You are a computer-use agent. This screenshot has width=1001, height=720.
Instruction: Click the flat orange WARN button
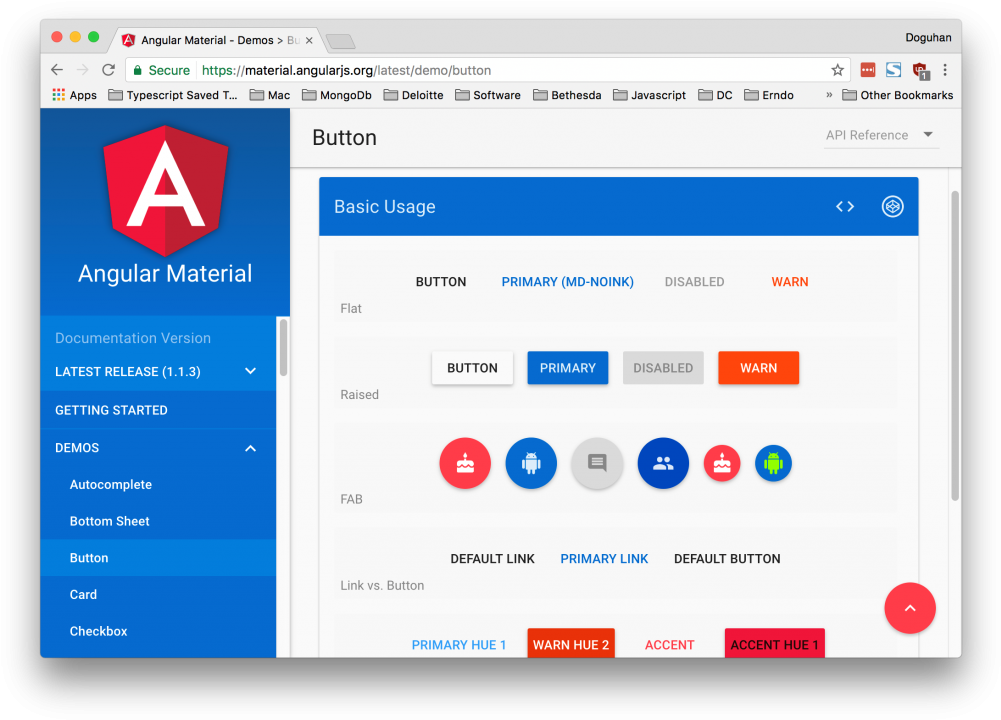point(790,281)
